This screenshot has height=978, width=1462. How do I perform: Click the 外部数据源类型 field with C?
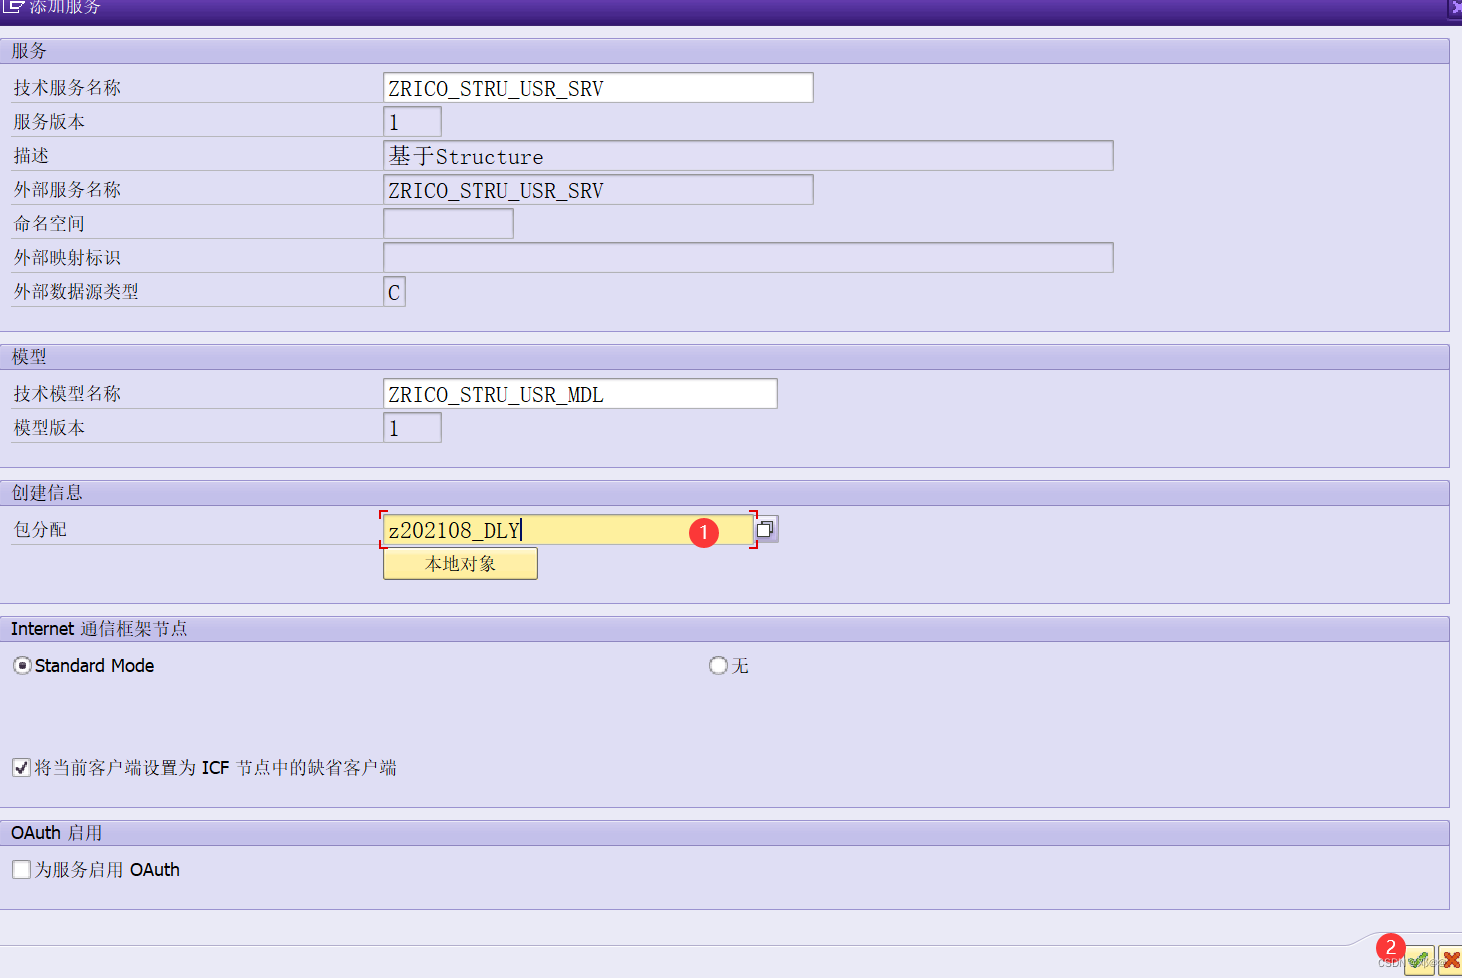394,292
